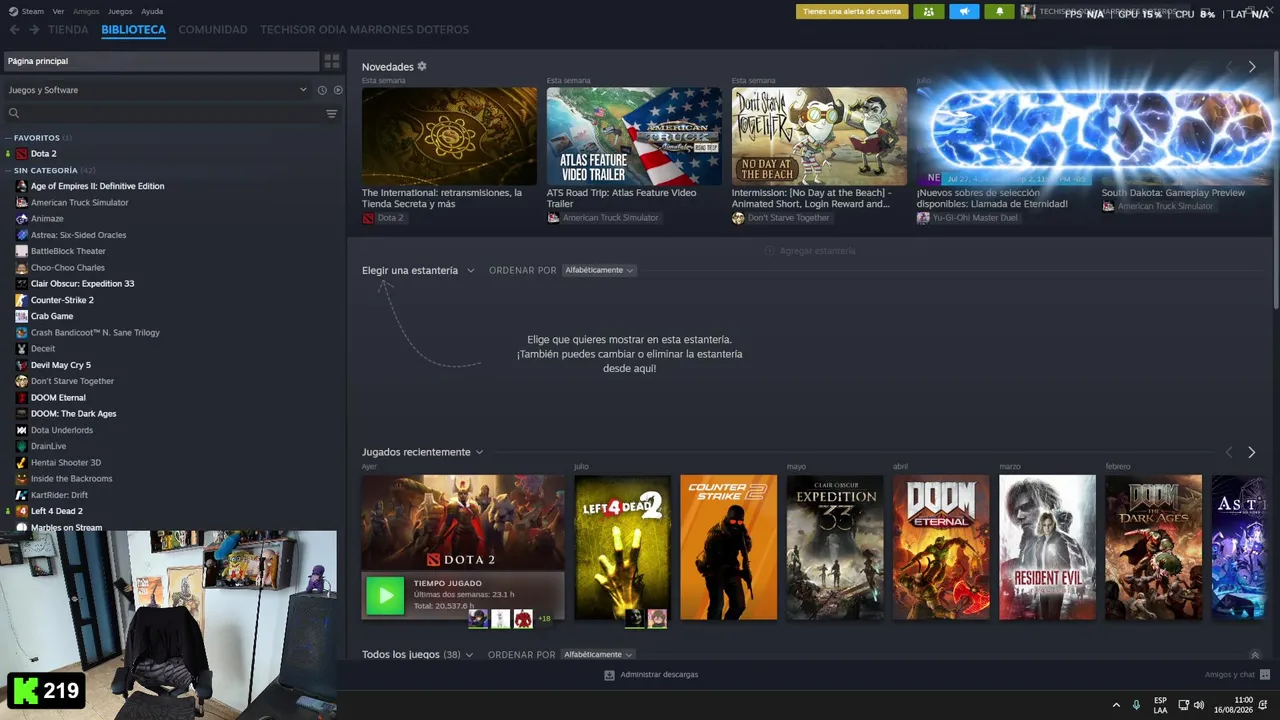
Task: Select Resident Evil cover in recently played
Action: 1047,547
